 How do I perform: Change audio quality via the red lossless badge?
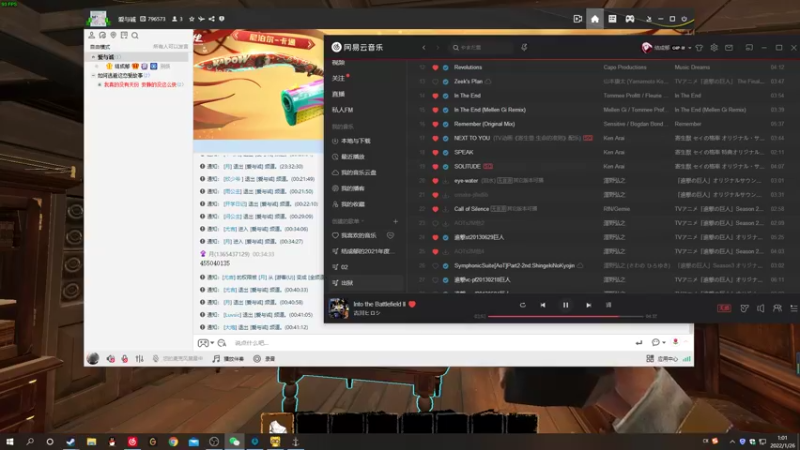pos(724,308)
